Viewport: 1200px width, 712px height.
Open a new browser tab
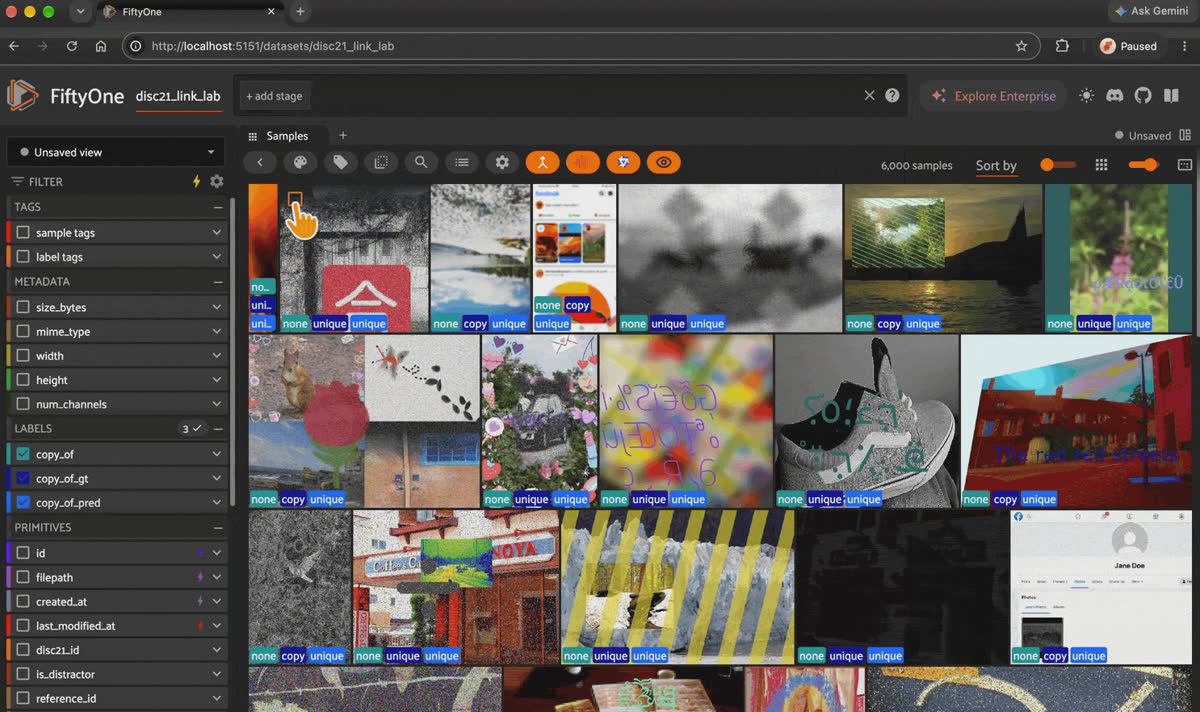(300, 12)
